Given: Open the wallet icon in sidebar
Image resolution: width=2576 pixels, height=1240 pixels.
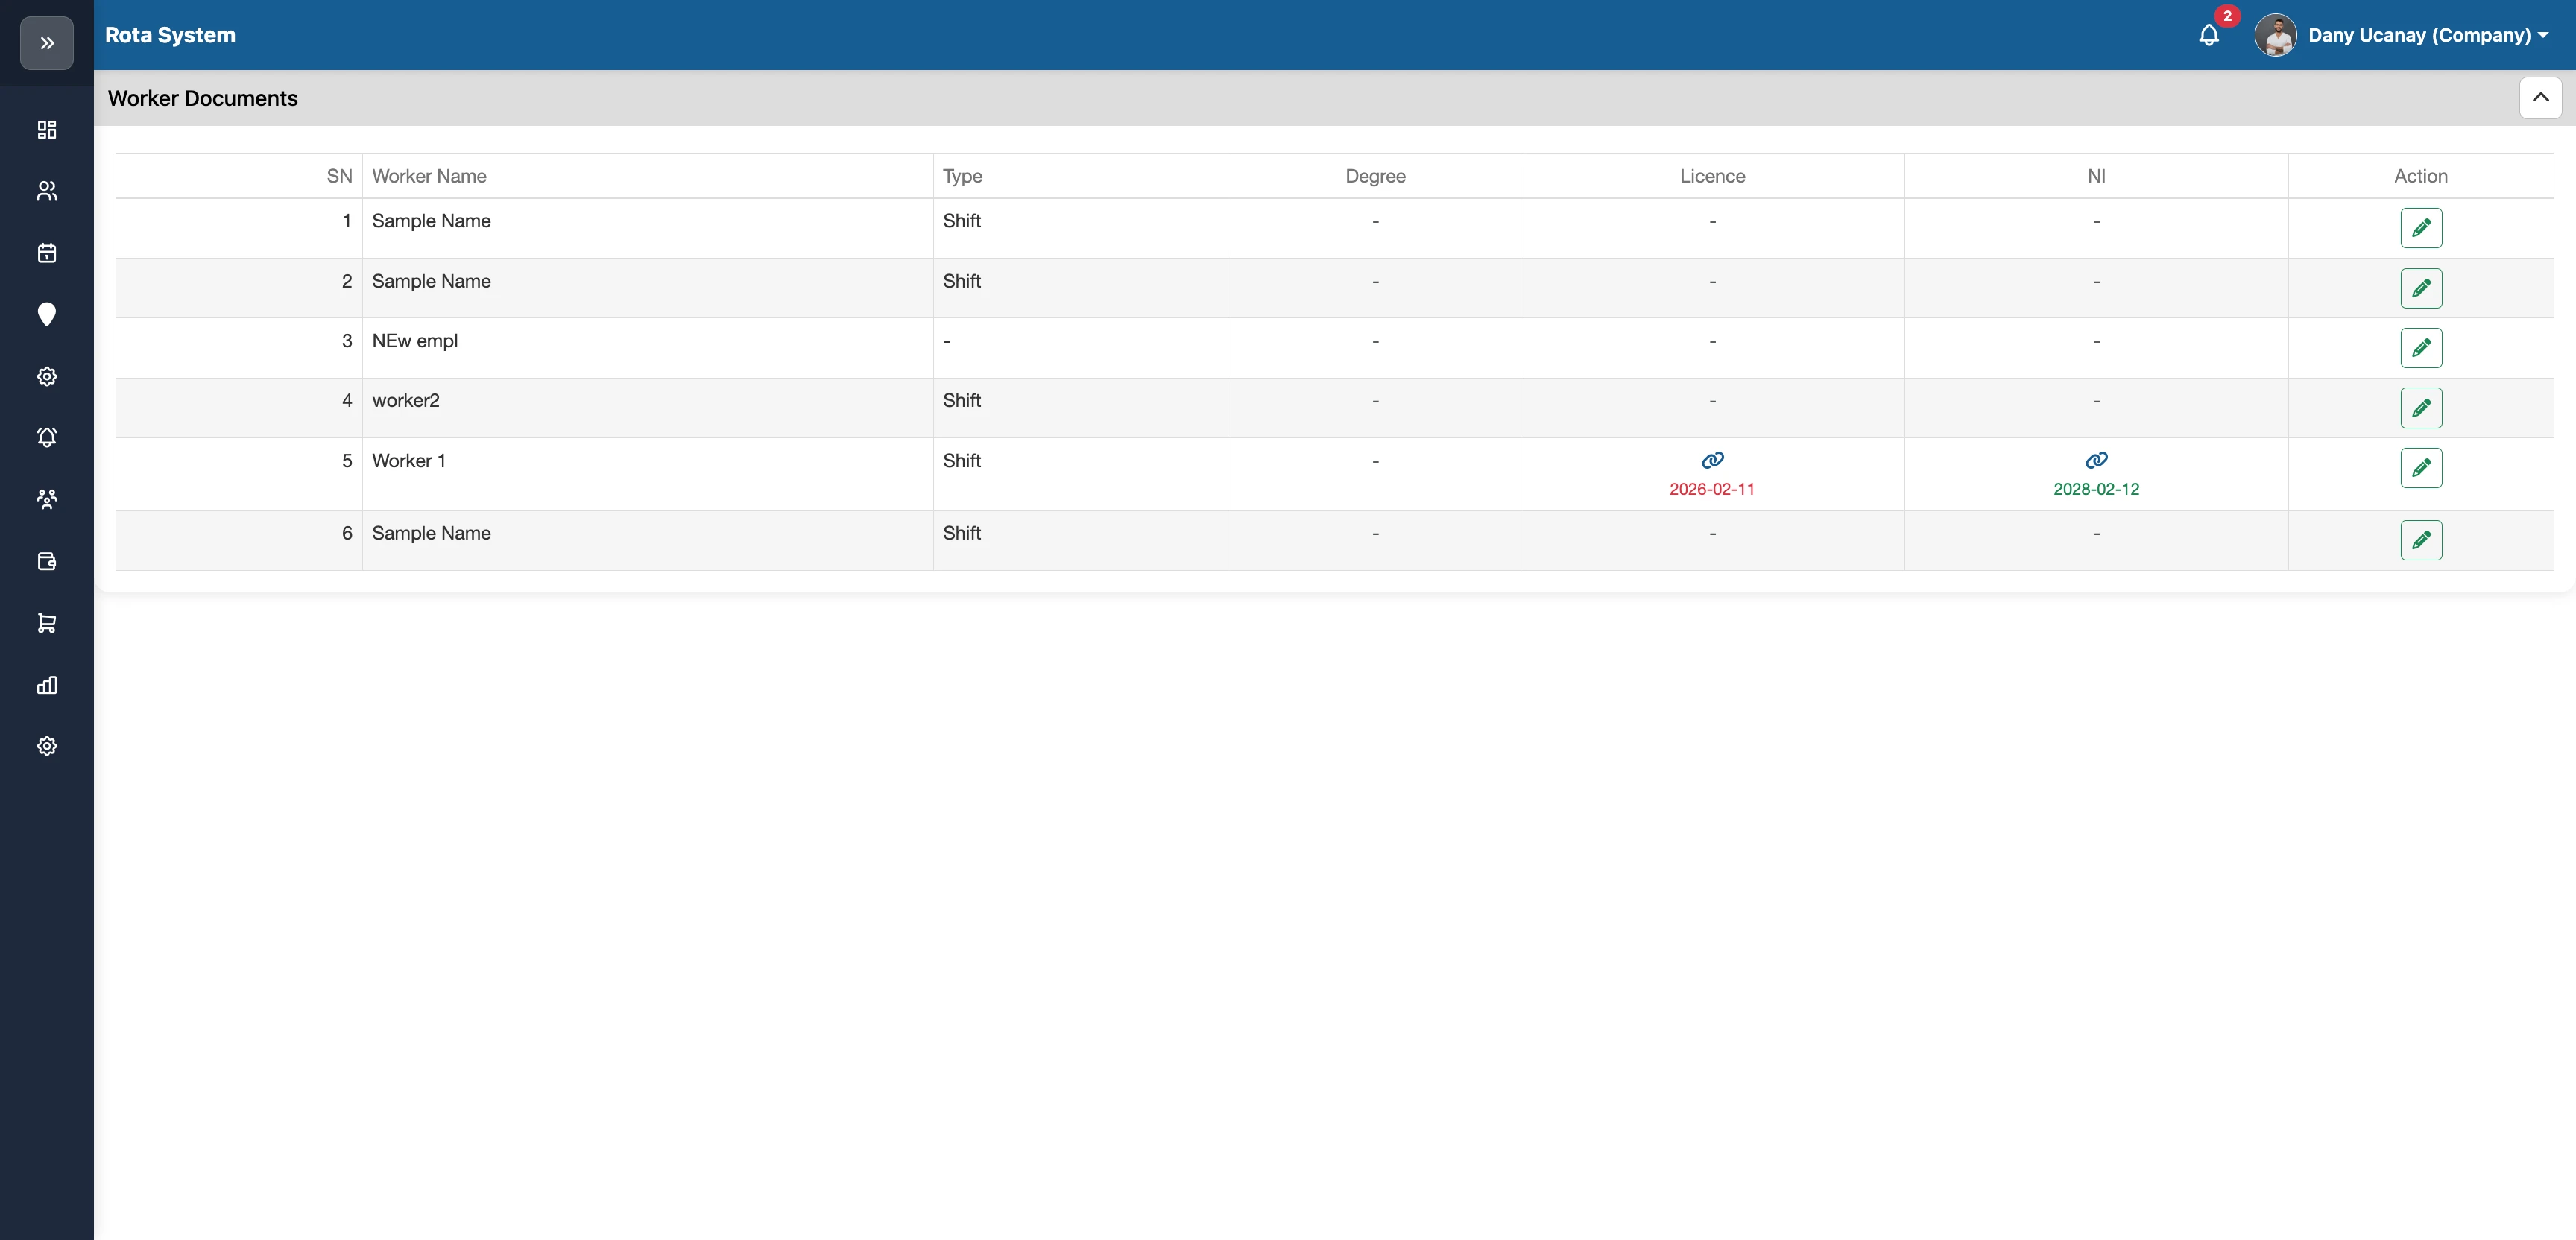Looking at the screenshot, I should [47, 561].
